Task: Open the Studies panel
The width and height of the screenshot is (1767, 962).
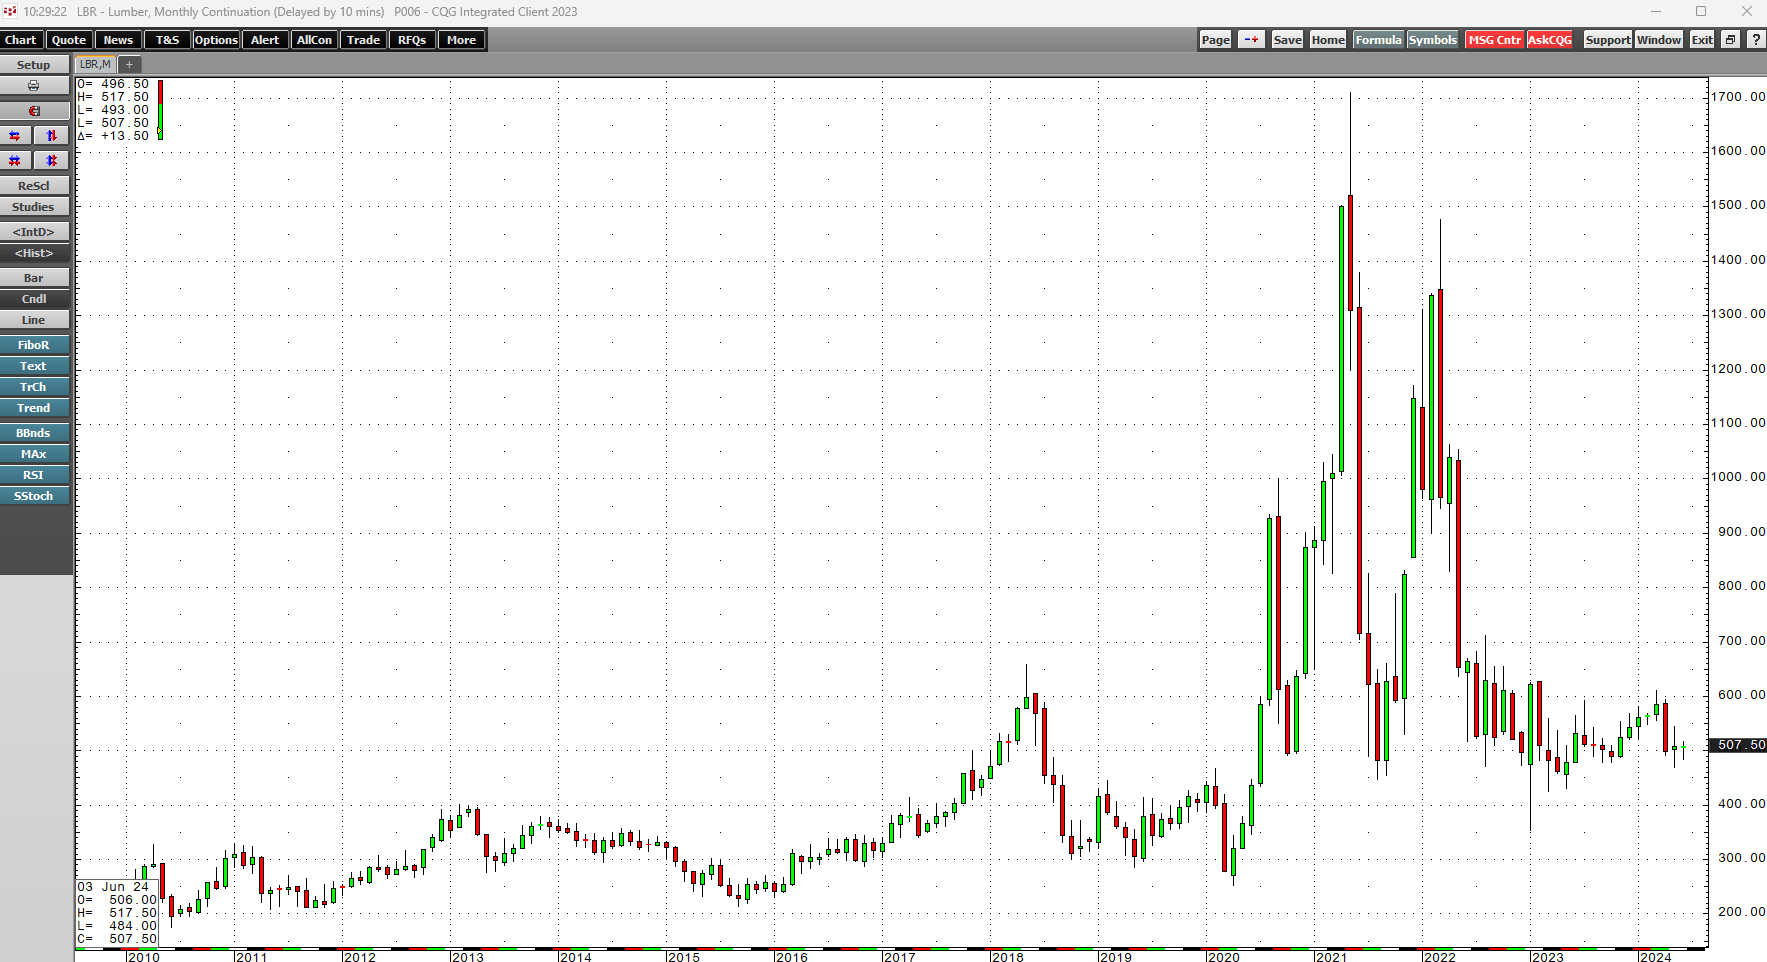Action: click(x=34, y=206)
